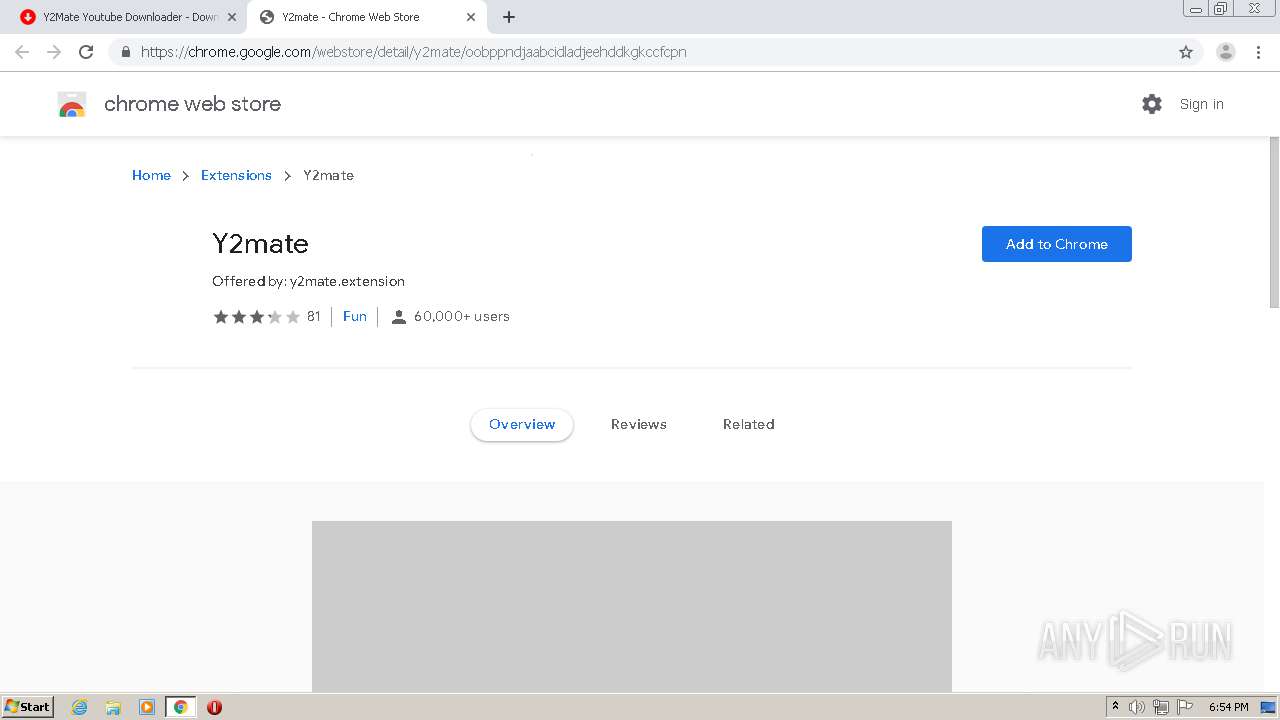Switch to the Overview tab
This screenshot has height=720, width=1280.
pos(522,424)
